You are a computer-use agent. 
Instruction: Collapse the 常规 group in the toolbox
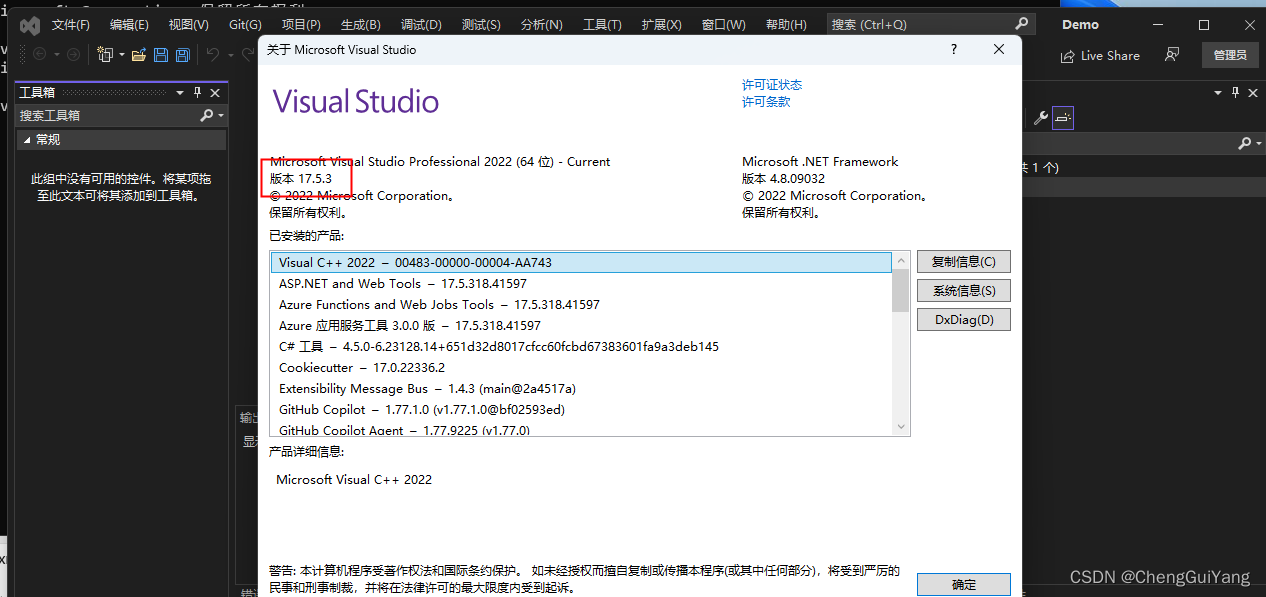click(27, 140)
